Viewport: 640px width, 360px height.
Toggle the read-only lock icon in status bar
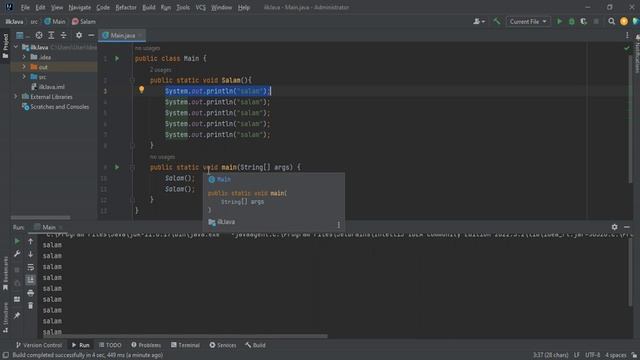click(634, 355)
